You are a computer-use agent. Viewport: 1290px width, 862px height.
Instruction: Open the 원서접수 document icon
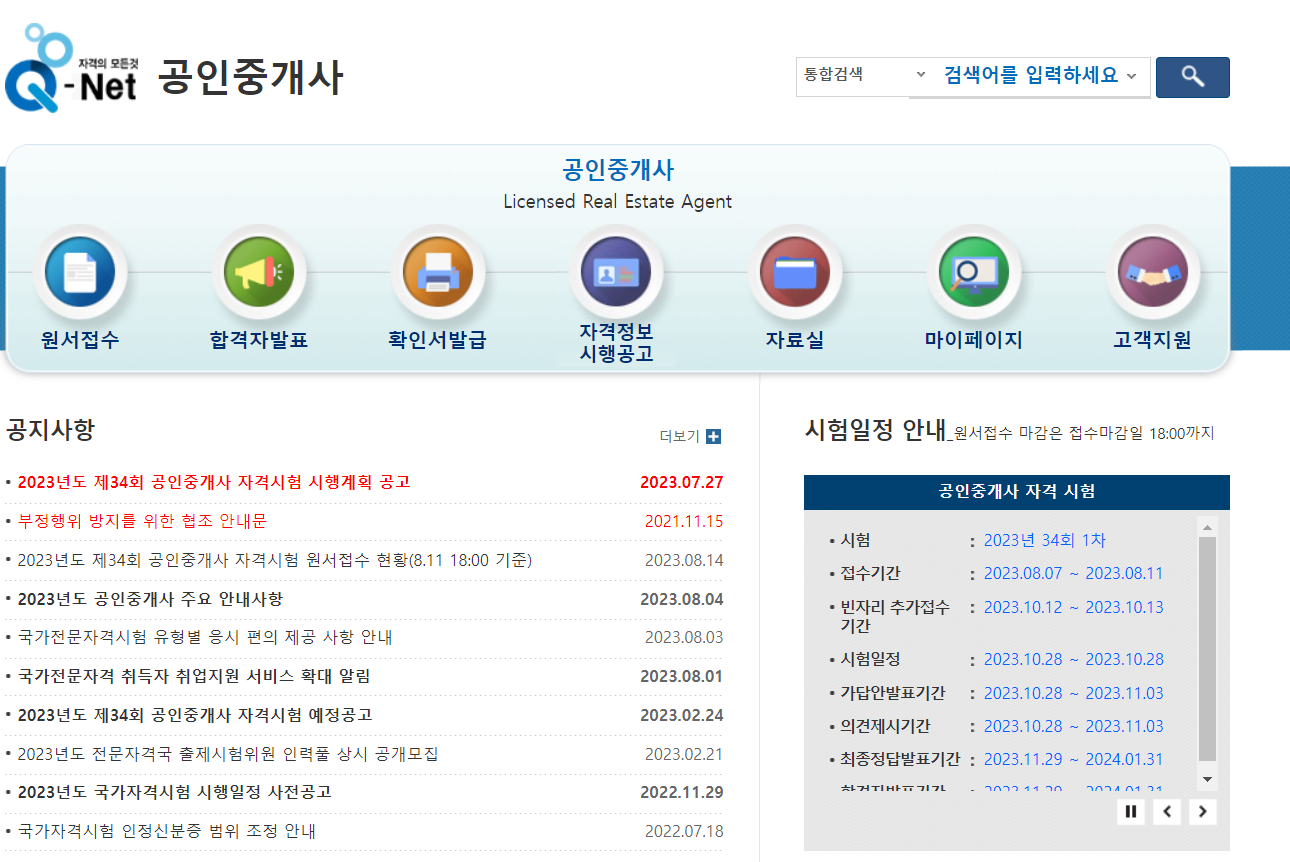click(80, 272)
